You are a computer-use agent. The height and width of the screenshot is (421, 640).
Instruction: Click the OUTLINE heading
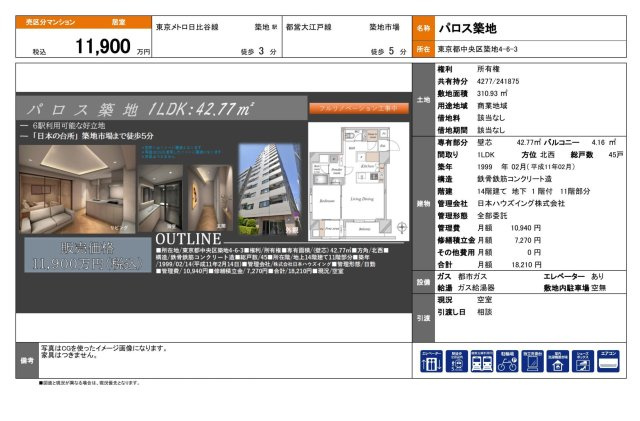pos(189,238)
